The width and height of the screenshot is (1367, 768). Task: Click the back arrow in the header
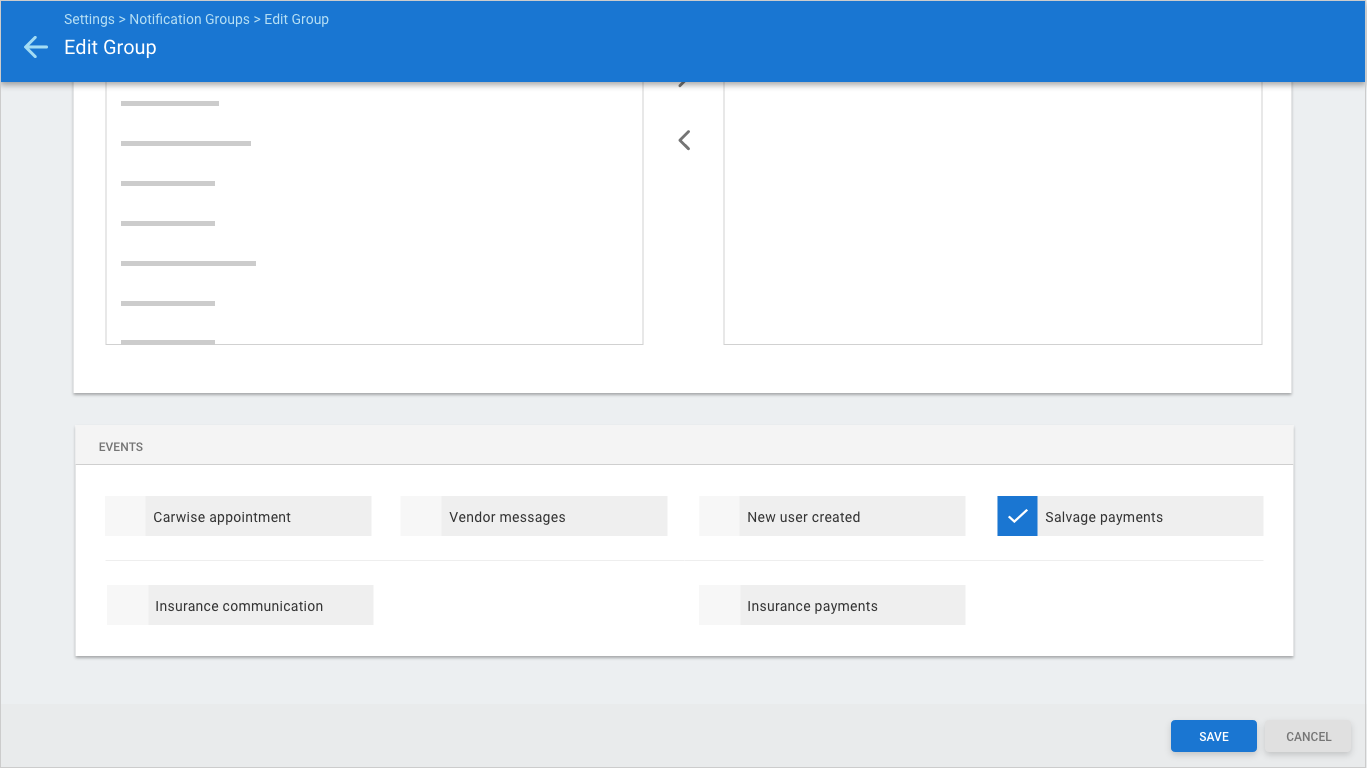36,47
